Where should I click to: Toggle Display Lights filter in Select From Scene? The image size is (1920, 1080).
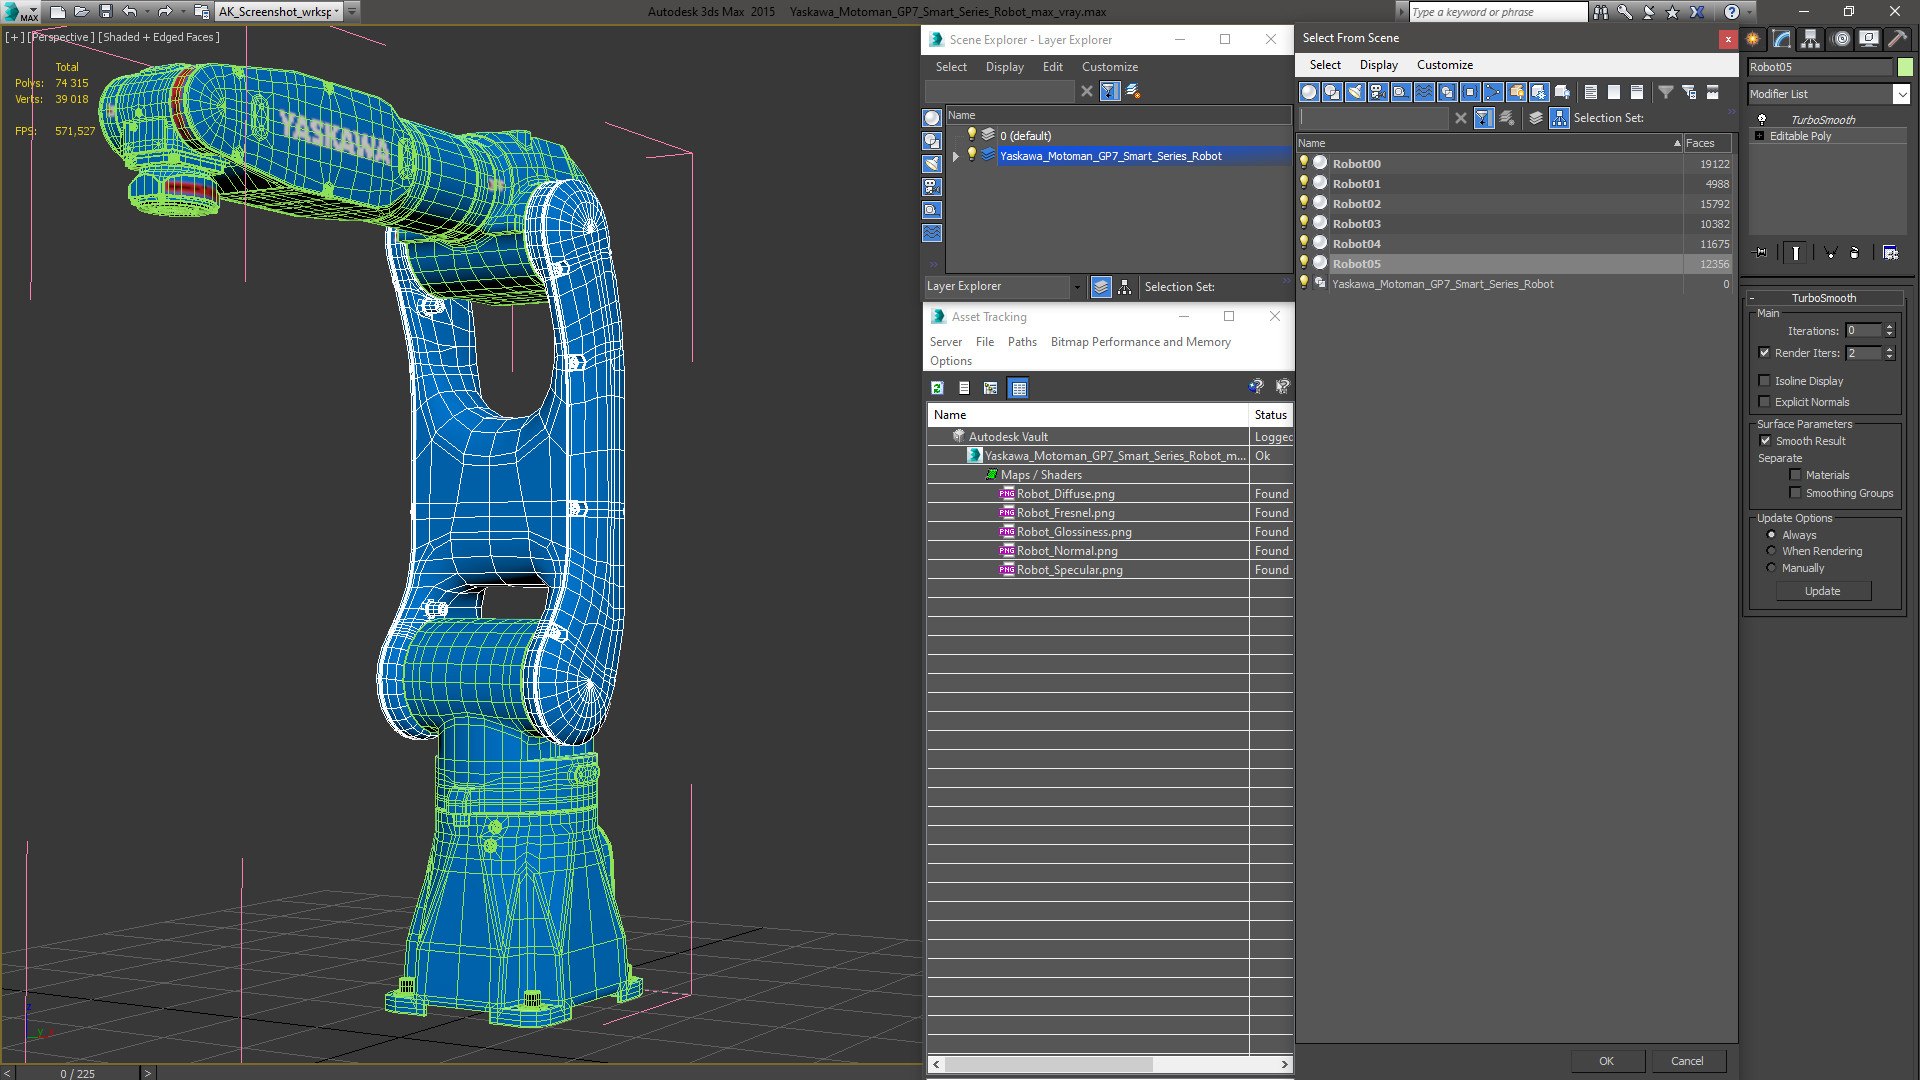coord(1355,92)
